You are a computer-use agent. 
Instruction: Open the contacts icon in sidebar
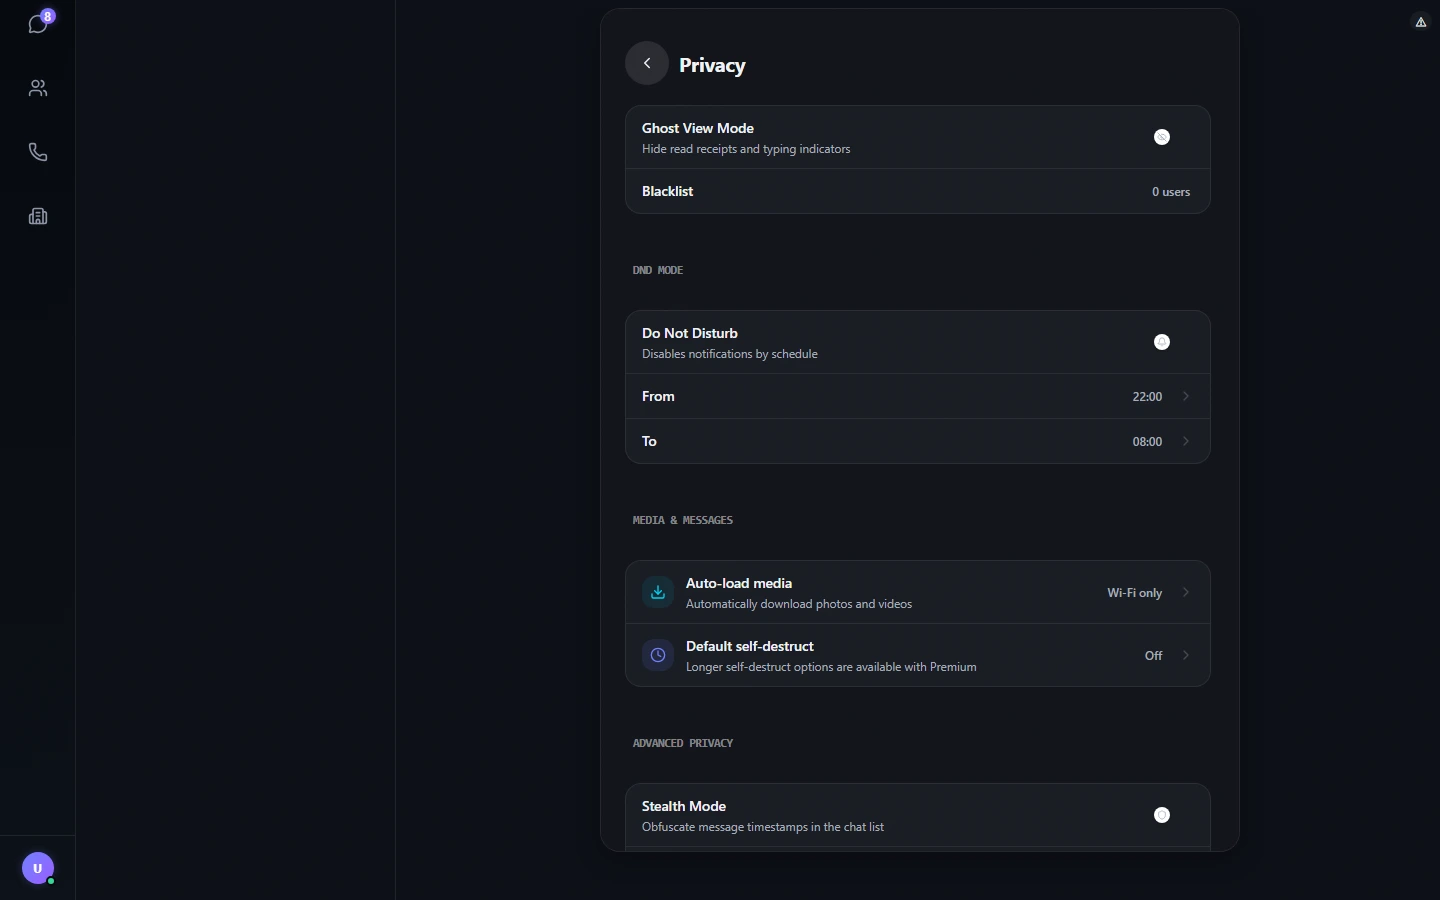[x=38, y=88]
